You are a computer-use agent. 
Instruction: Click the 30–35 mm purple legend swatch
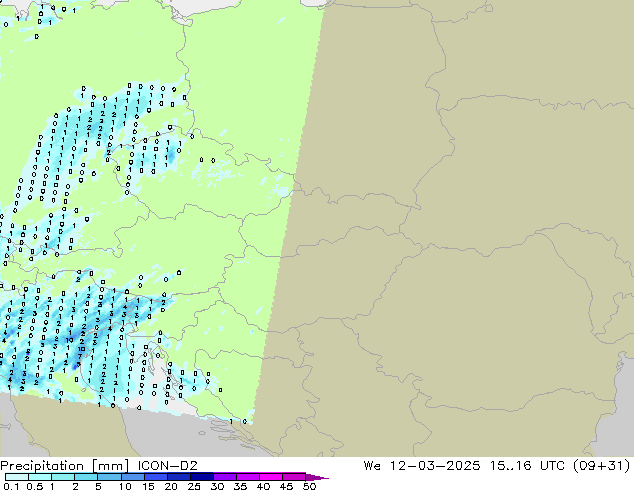[224, 477]
